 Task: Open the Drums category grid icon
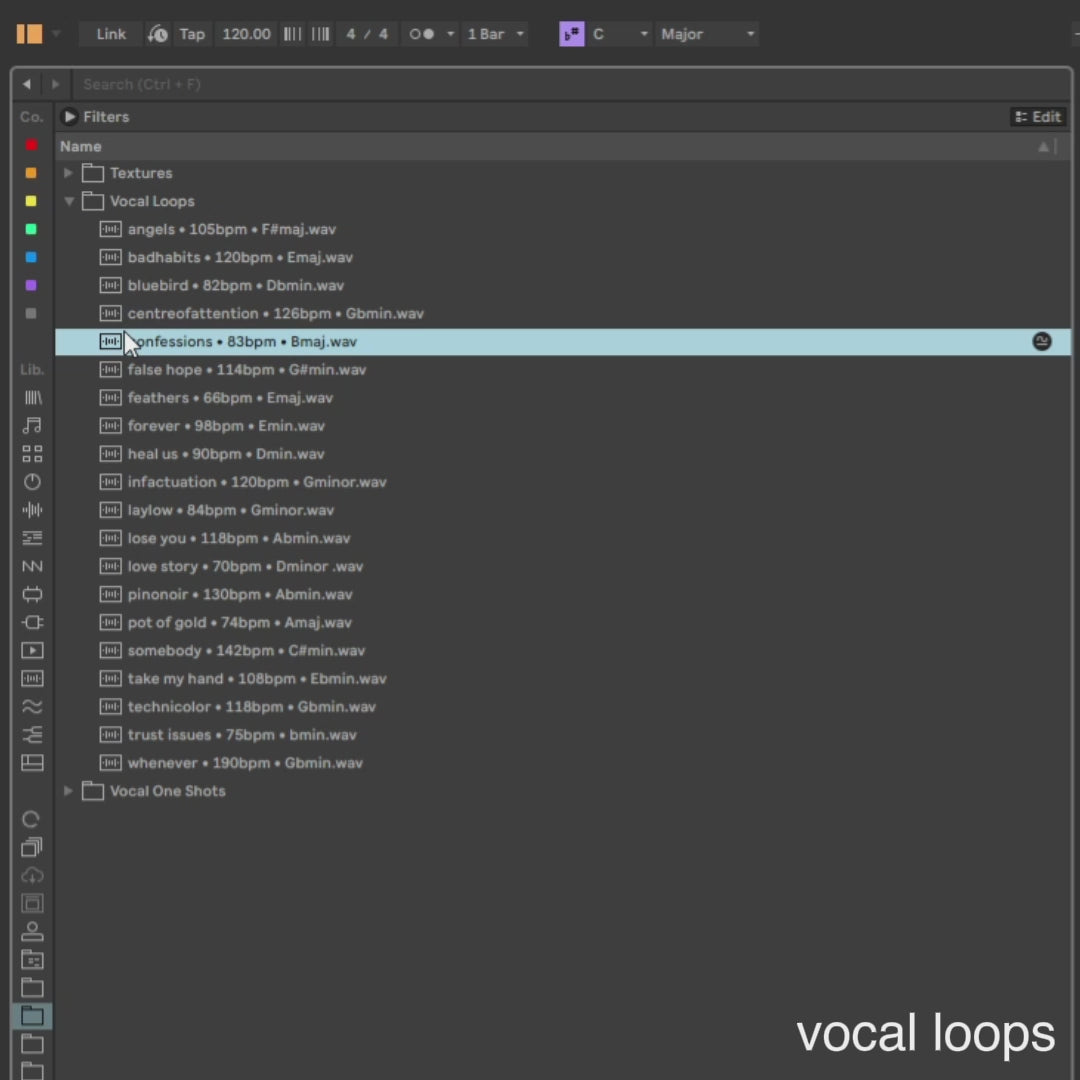[x=32, y=454]
